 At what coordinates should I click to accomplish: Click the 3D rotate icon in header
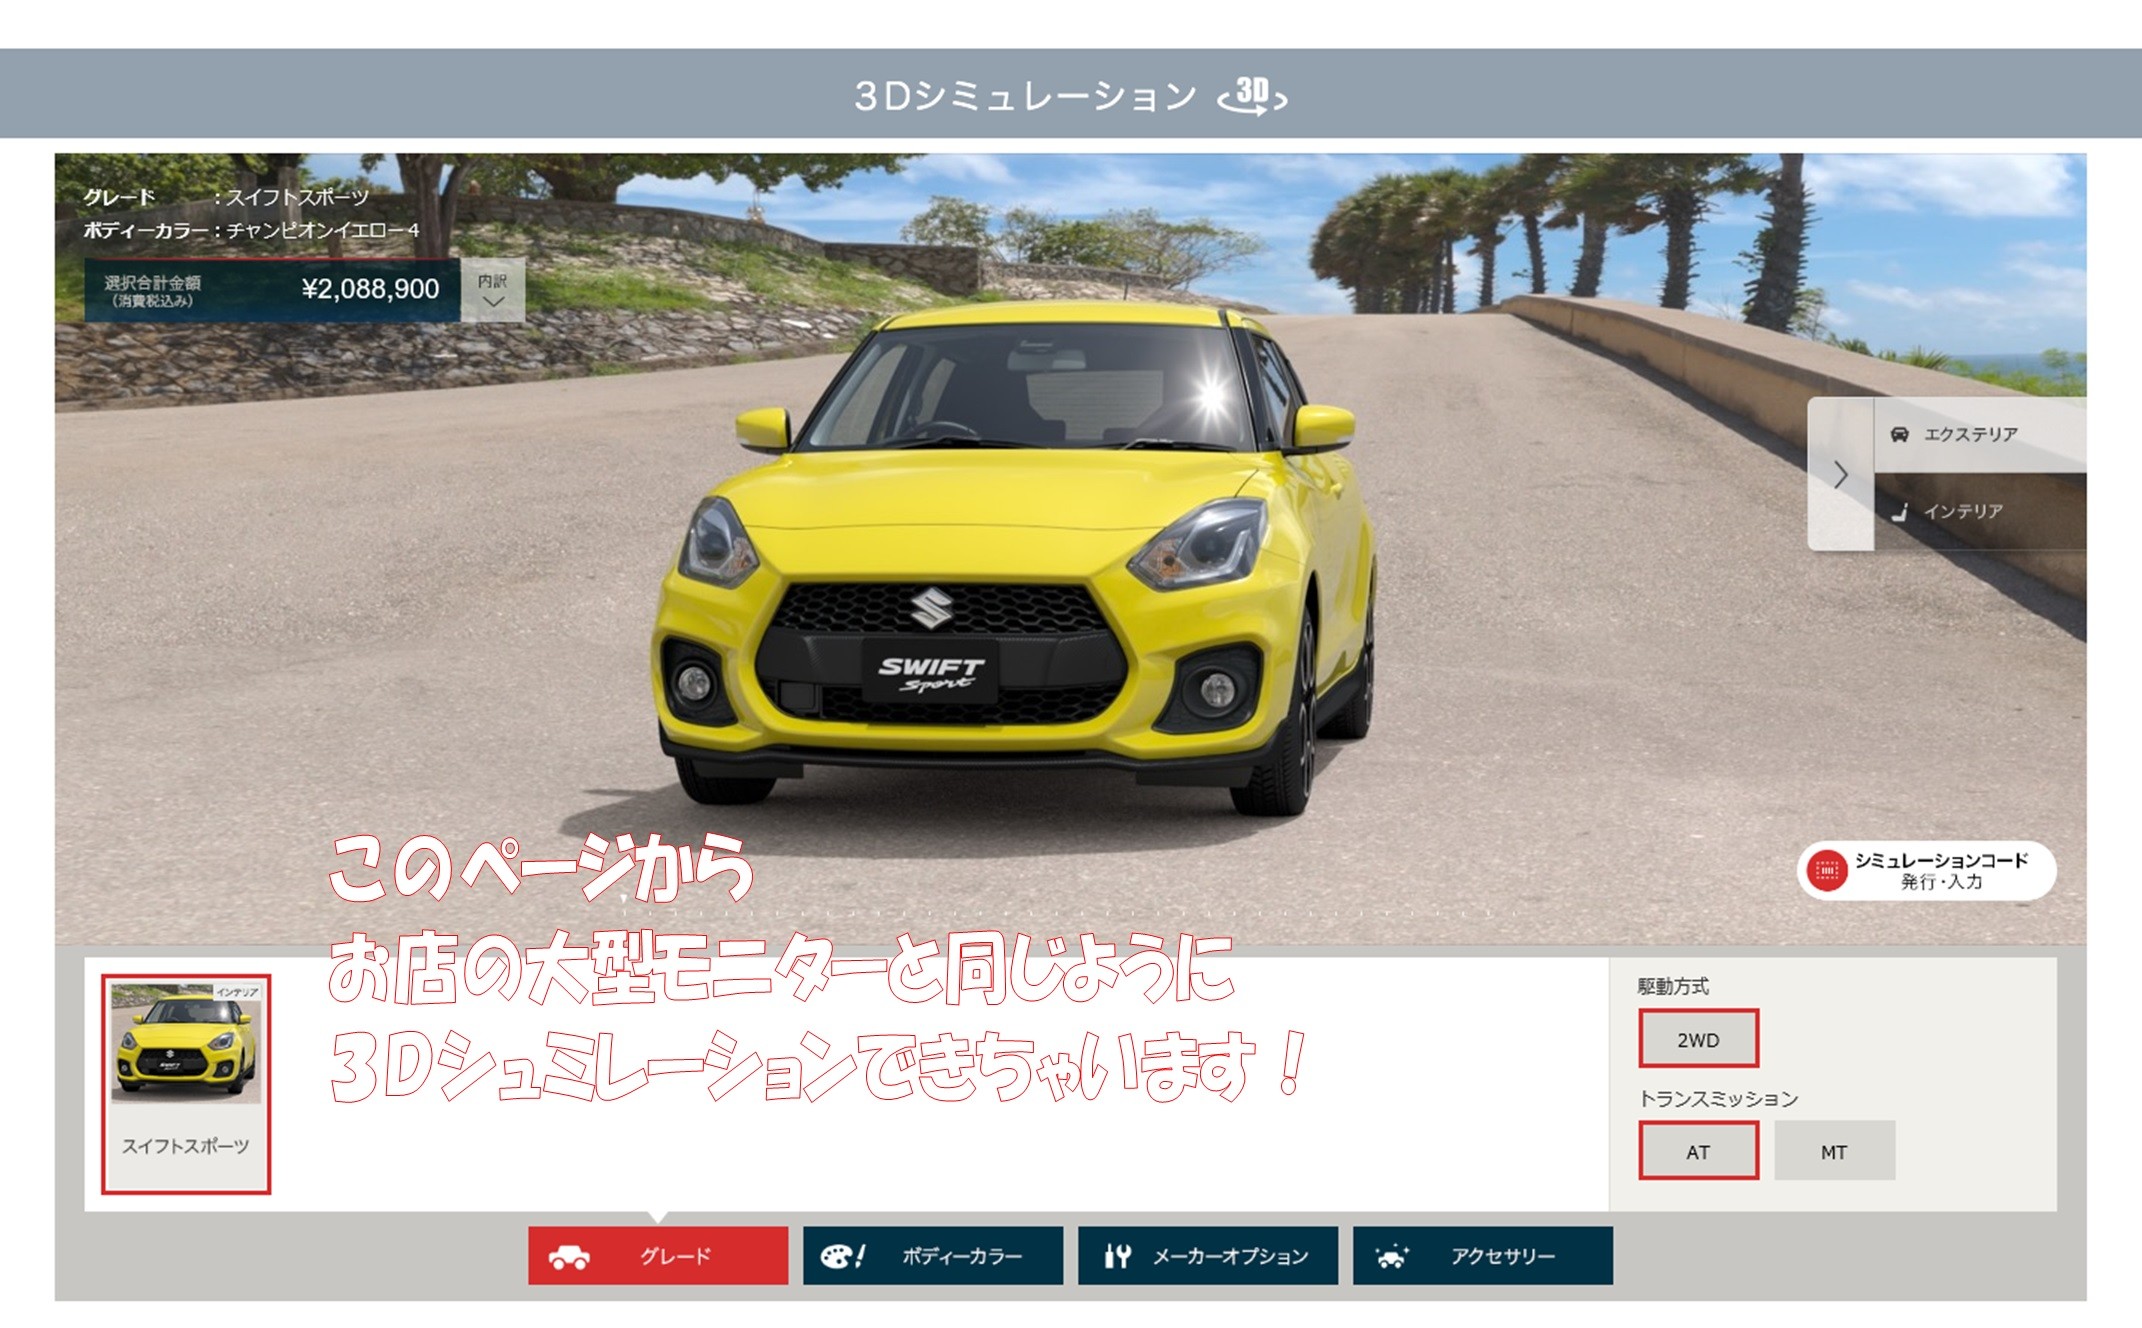pyautogui.click(x=1252, y=96)
